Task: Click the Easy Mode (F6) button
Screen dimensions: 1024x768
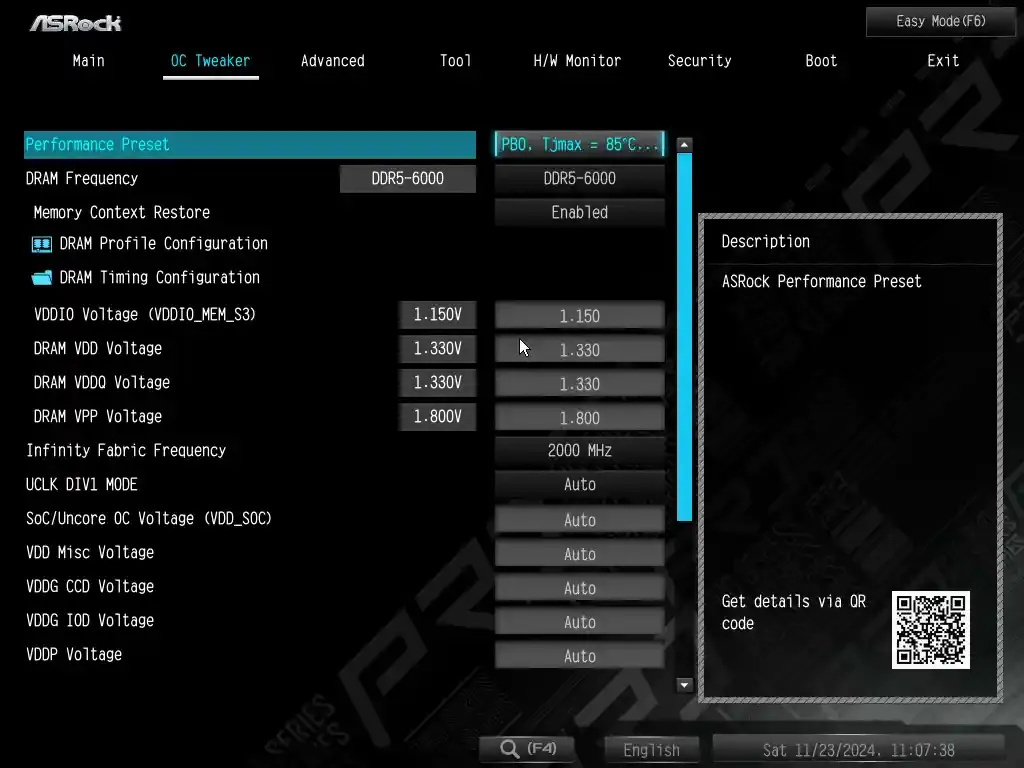Action: [940, 21]
